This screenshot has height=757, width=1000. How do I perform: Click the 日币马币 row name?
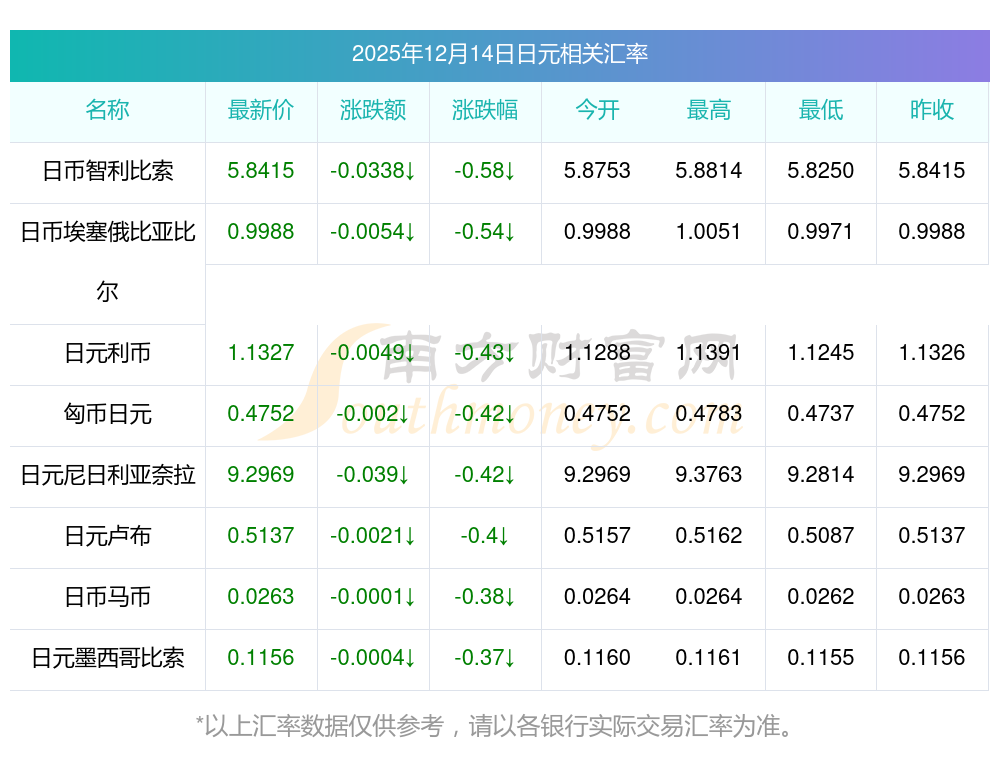(107, 598)
